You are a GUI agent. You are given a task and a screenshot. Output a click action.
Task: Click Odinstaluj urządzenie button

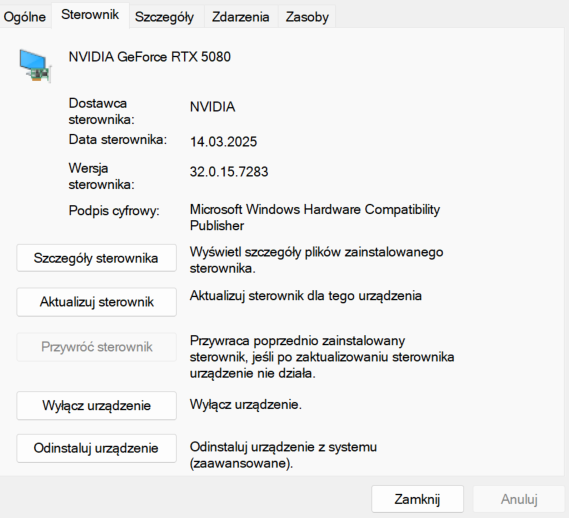[x=96, y=448]
